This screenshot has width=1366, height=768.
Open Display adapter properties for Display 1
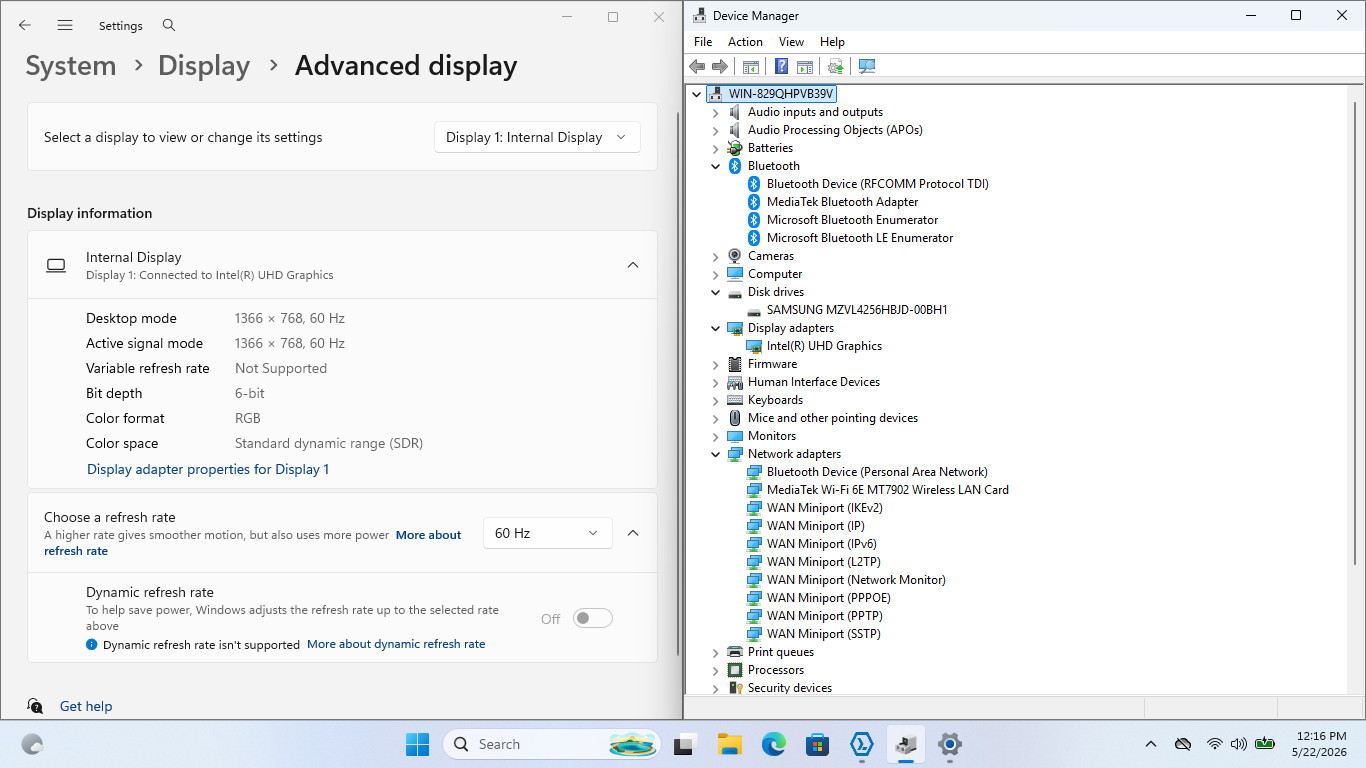(x=208, y=469)
